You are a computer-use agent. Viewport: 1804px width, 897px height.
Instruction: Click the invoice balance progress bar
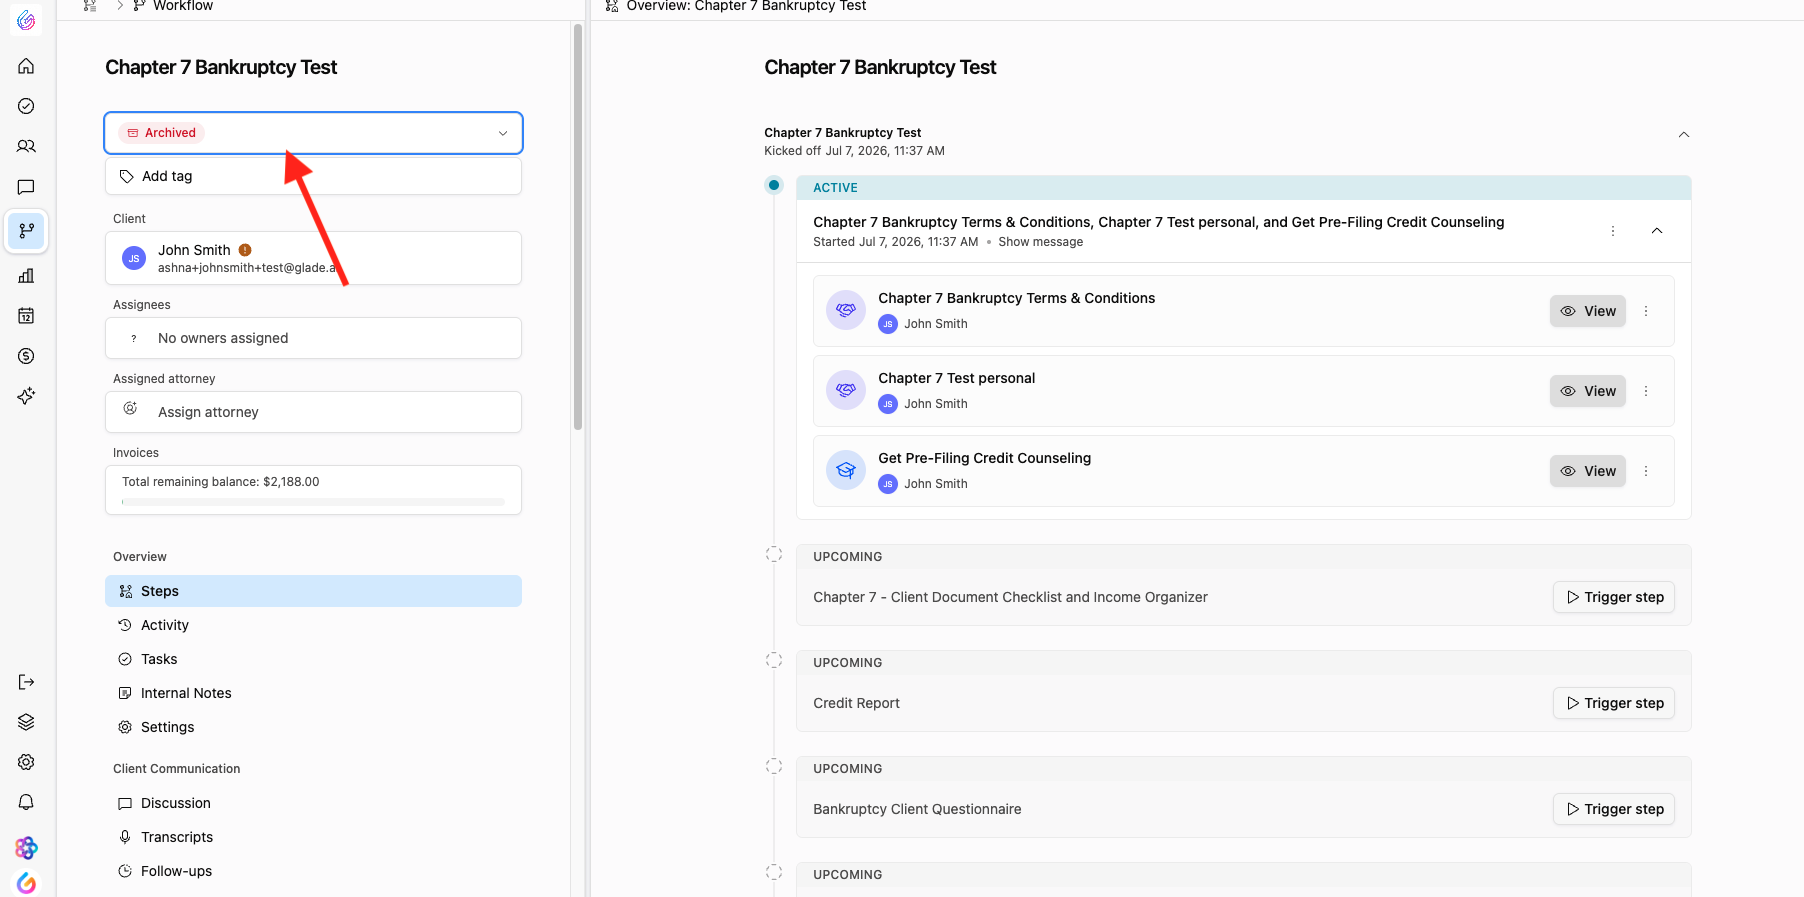pyautogui.click(x=313, y=502)
